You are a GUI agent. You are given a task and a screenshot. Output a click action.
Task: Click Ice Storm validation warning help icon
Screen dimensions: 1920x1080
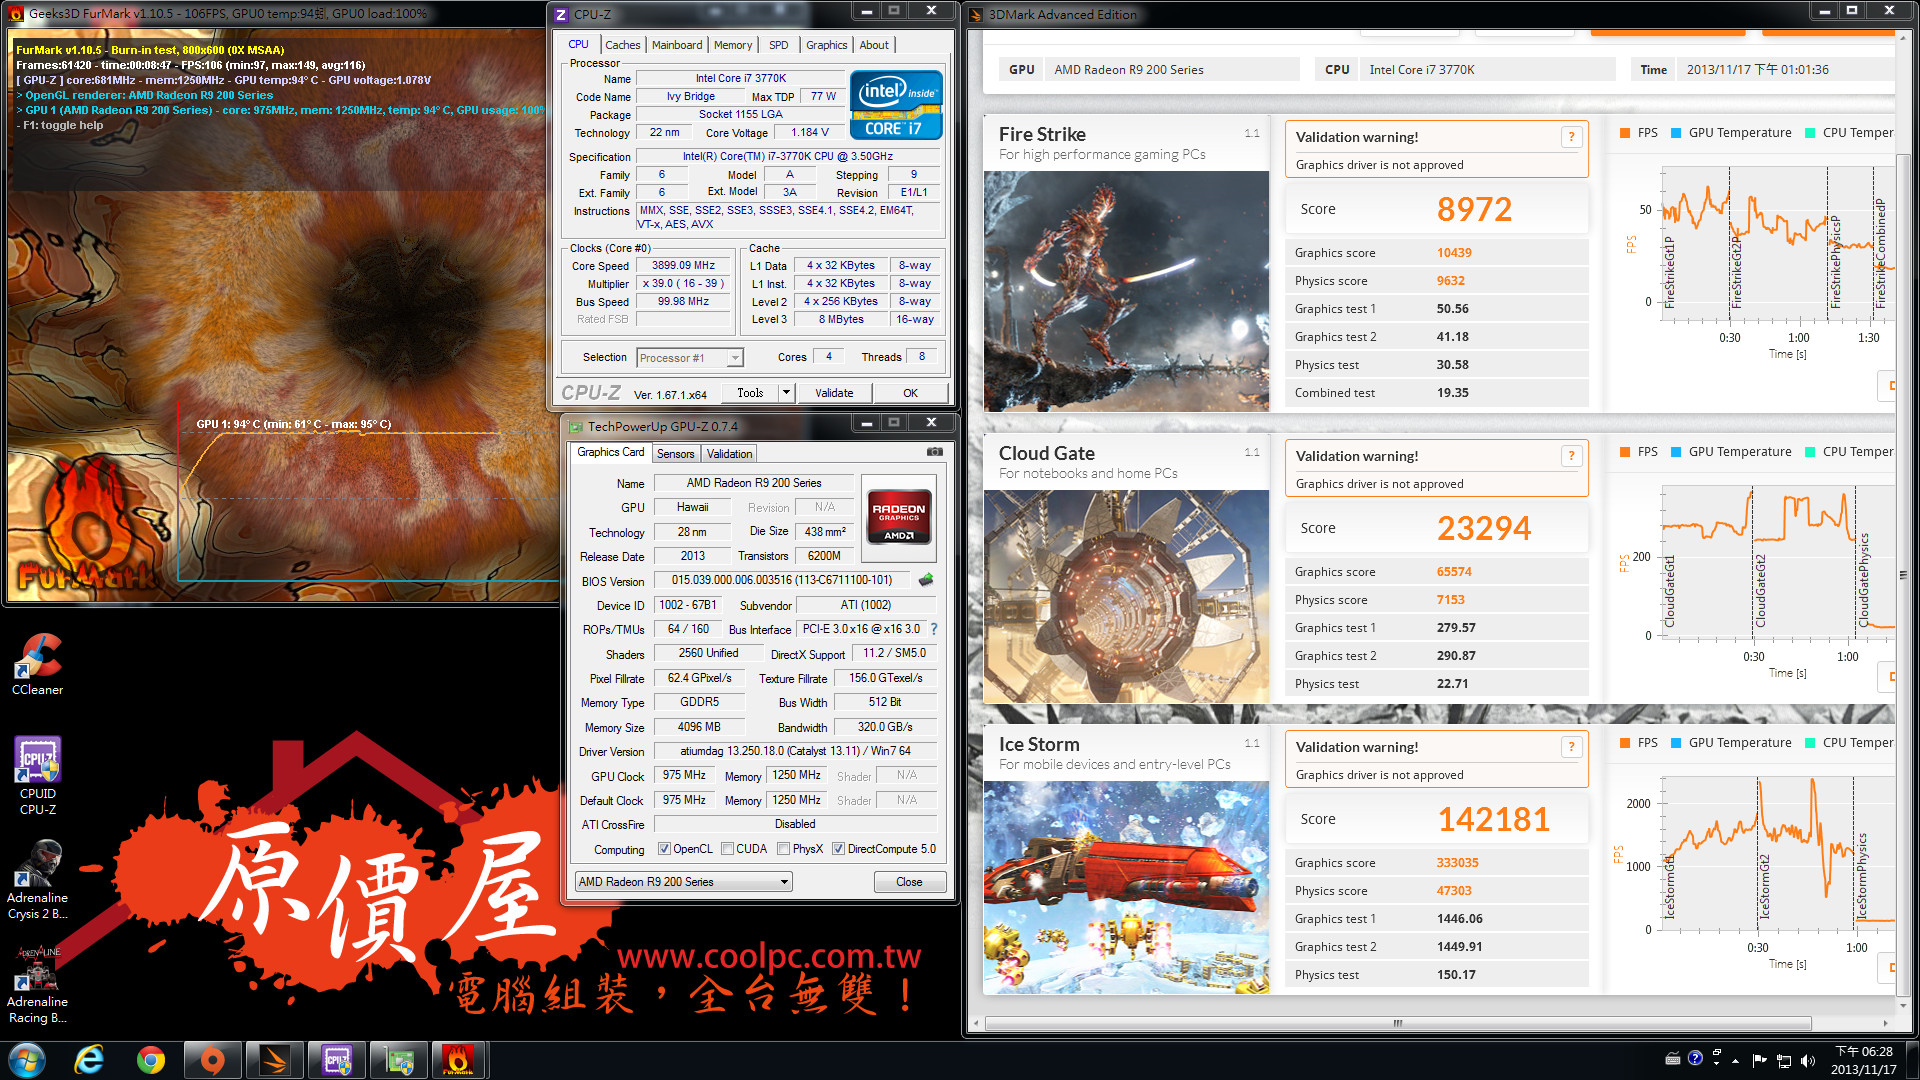coord(1571,747)
